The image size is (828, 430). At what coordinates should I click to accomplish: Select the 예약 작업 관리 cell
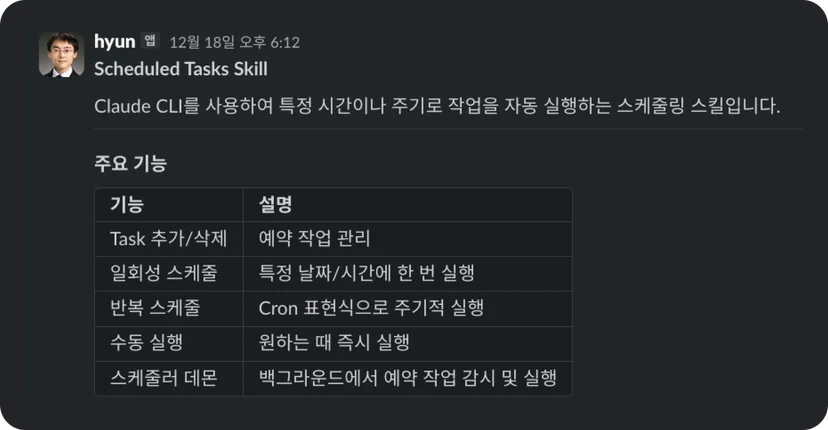point(408,239)
